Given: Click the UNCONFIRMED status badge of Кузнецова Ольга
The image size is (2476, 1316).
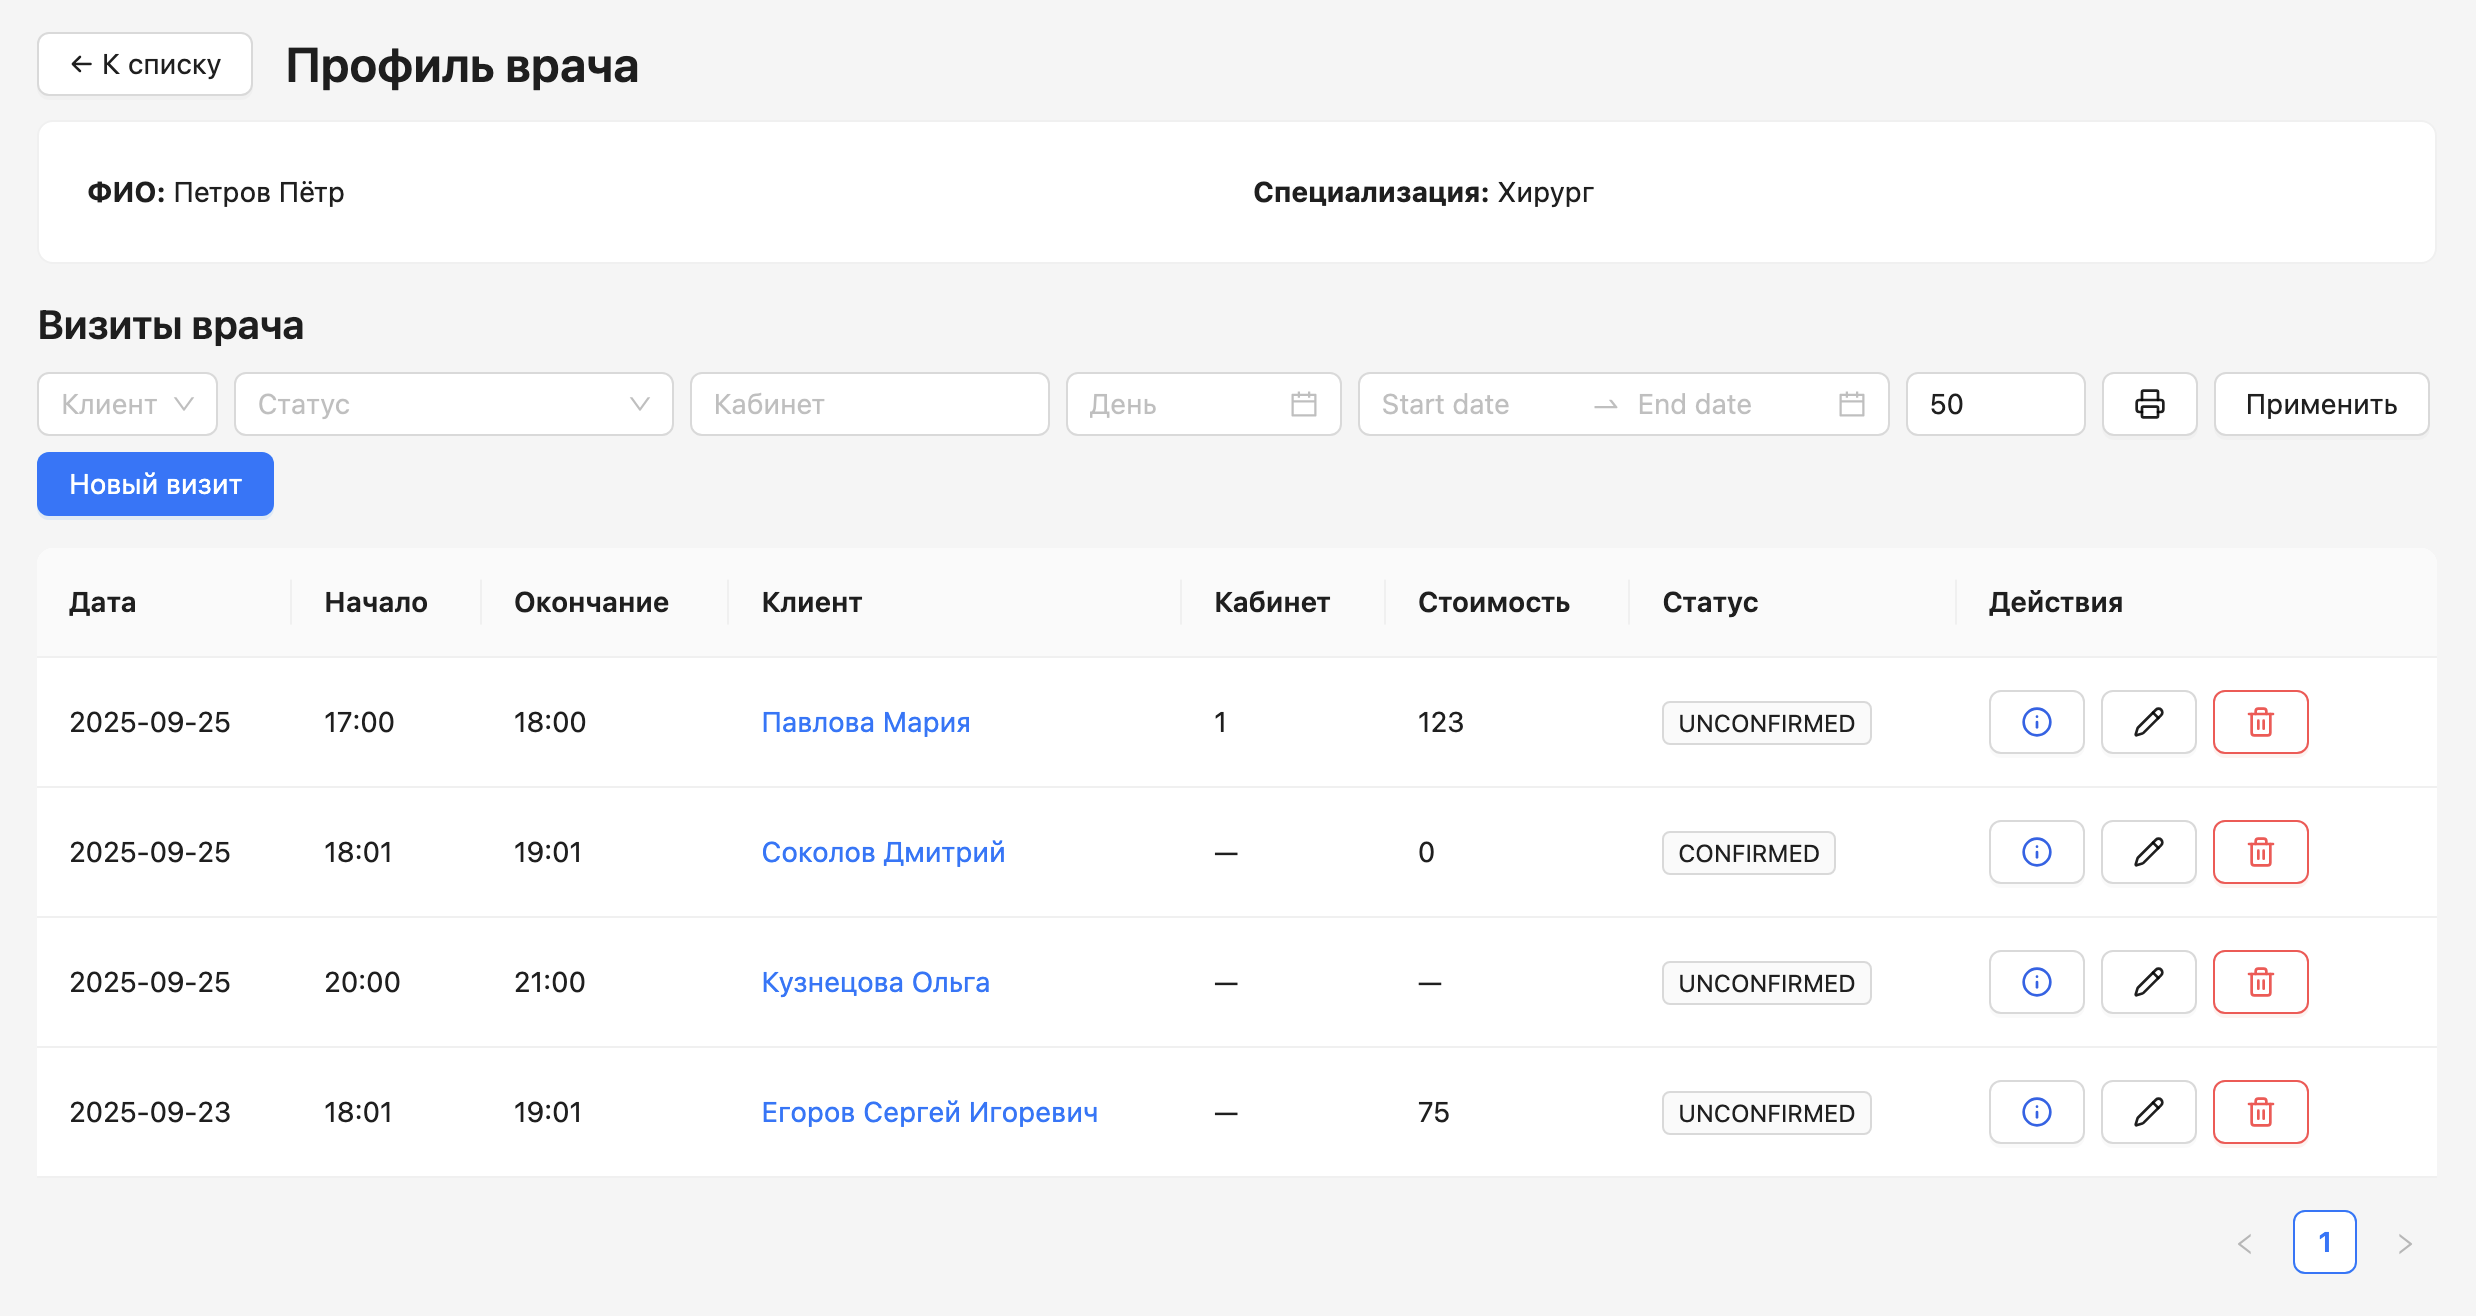Looking at the screenshot, I should (x=1766, y=982).
